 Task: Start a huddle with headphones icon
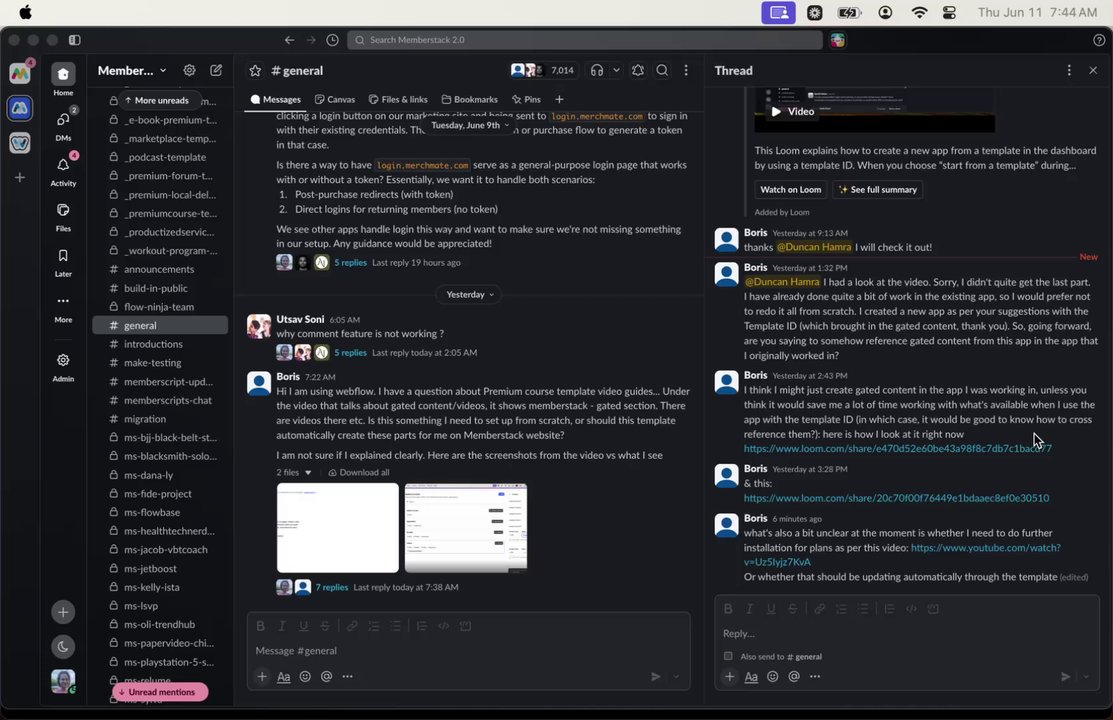point(597,70)
